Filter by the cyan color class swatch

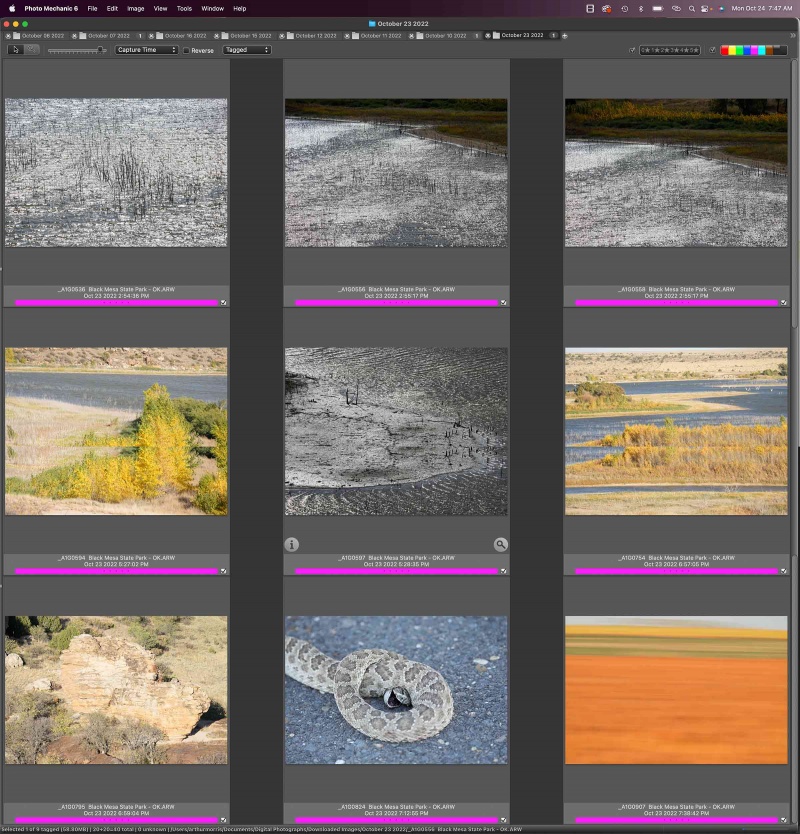pyautogui.click(x=762, y=50)
